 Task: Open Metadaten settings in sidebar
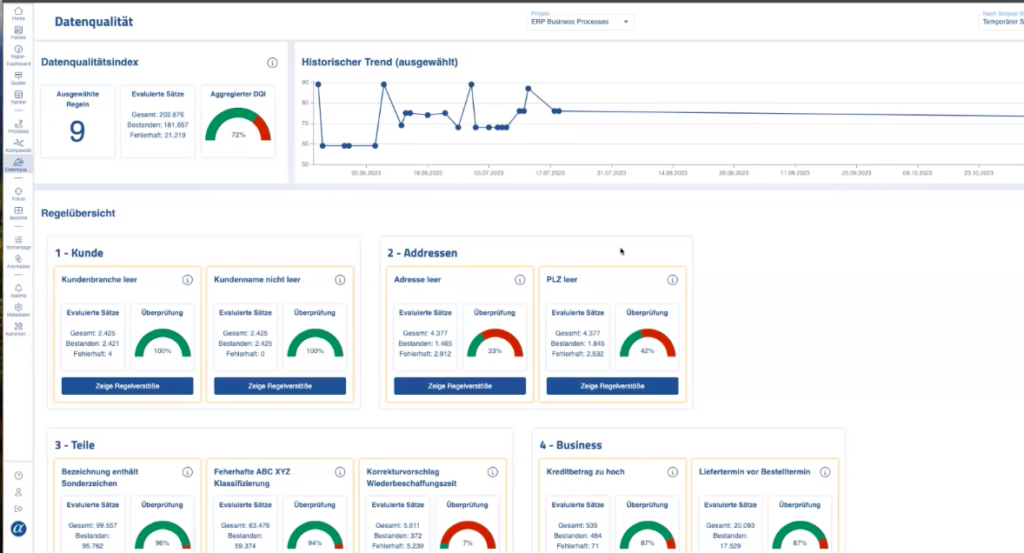18,308
